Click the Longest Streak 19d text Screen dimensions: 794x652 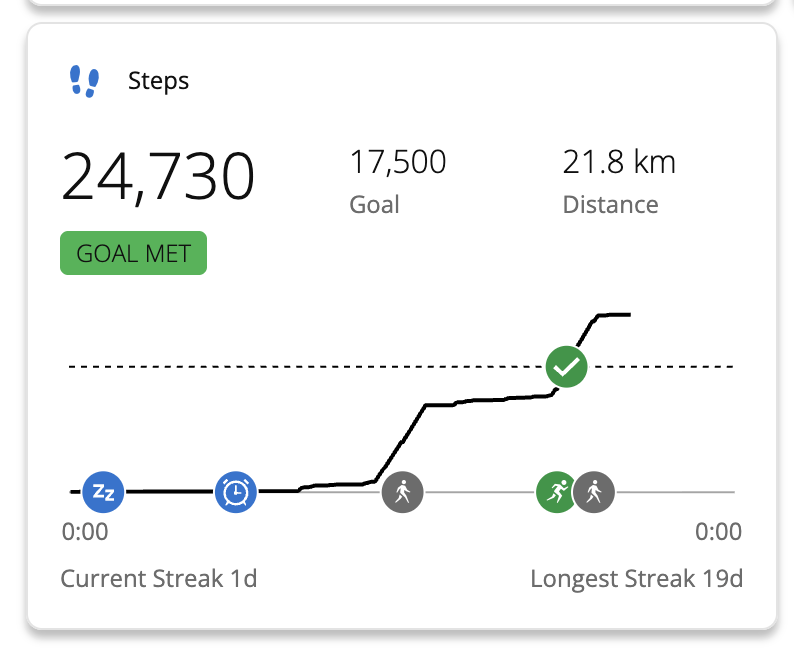tap(636, 578)
